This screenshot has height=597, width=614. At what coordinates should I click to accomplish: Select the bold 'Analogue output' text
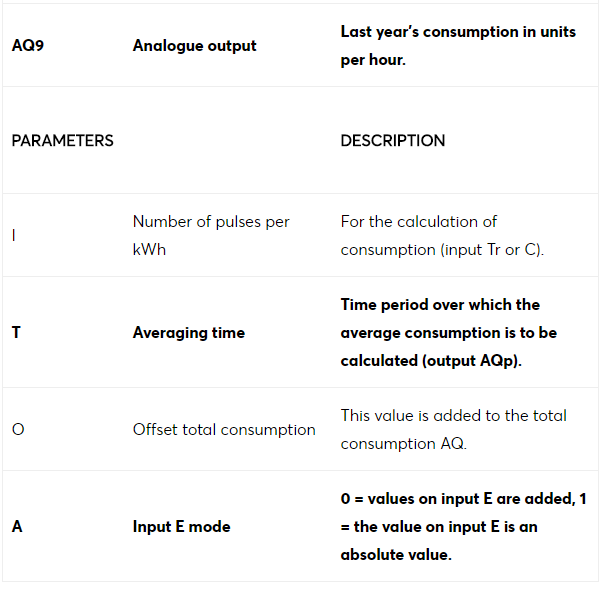195,46
